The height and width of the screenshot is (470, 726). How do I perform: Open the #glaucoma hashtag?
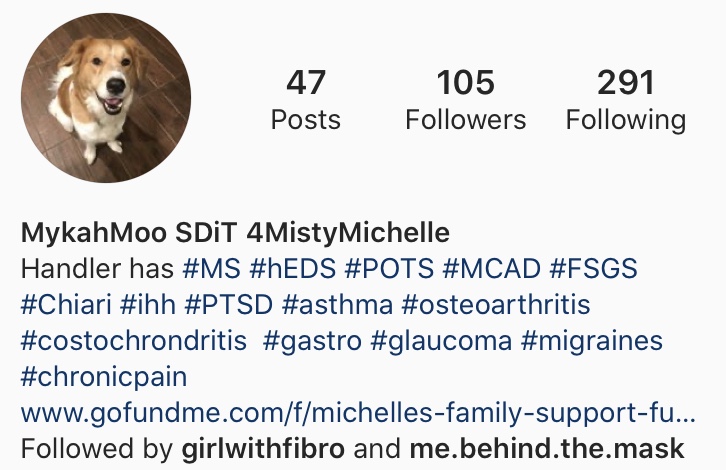[x=442, y=342]
